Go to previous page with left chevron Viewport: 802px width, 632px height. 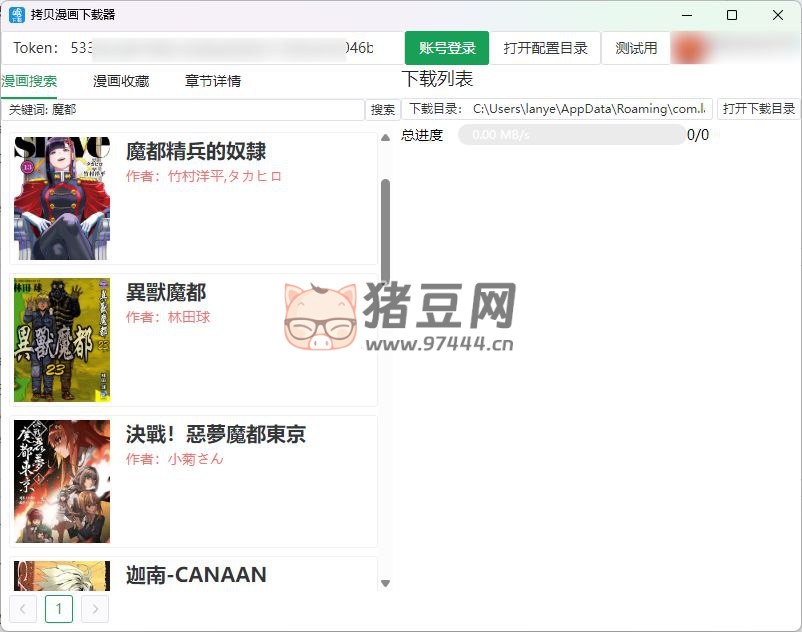click(x=23, y=609)
